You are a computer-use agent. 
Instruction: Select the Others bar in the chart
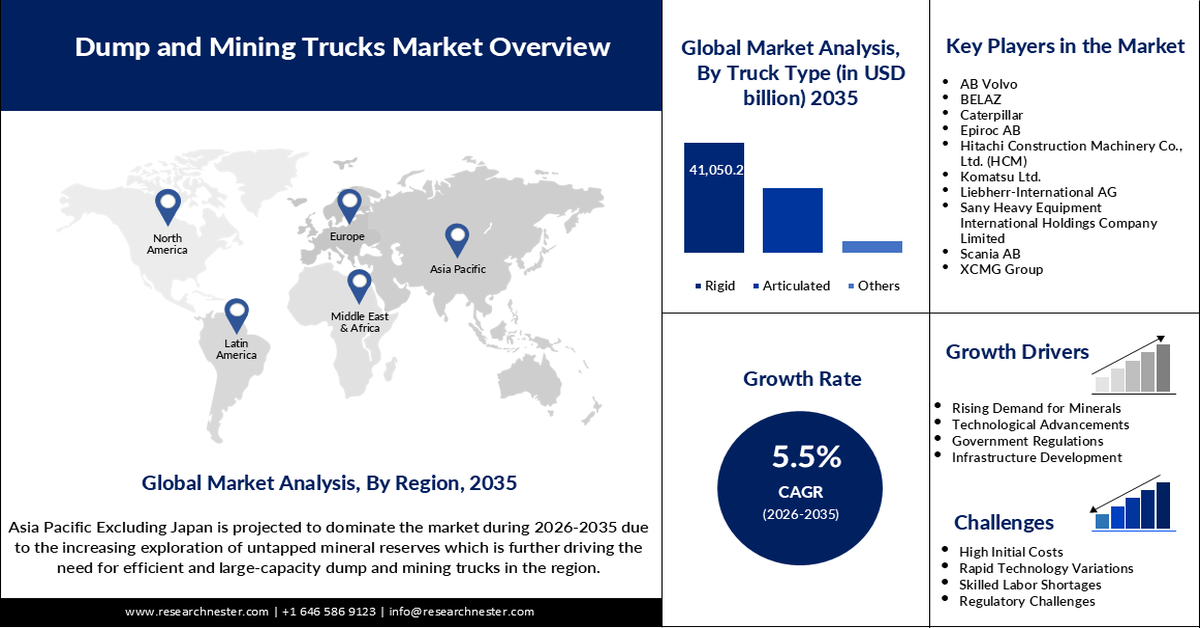coord(872,246)
